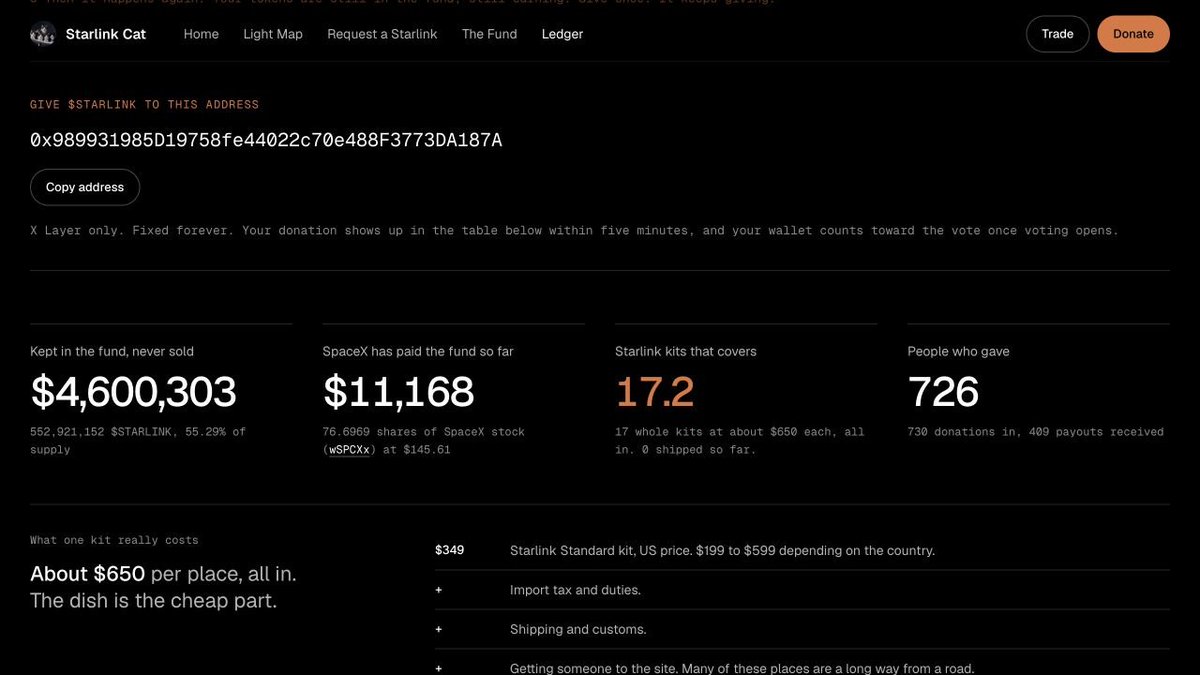Screen dimensions: 1200x675
Task: Click the $349 price in cost table
Action: click(449, 550)
